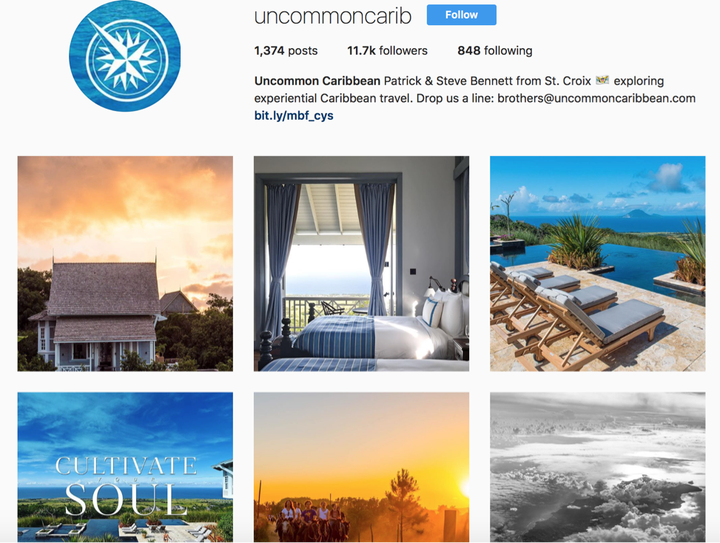
Task: Open the horseback riders sunset photo
Action: (x=361, y=467)
